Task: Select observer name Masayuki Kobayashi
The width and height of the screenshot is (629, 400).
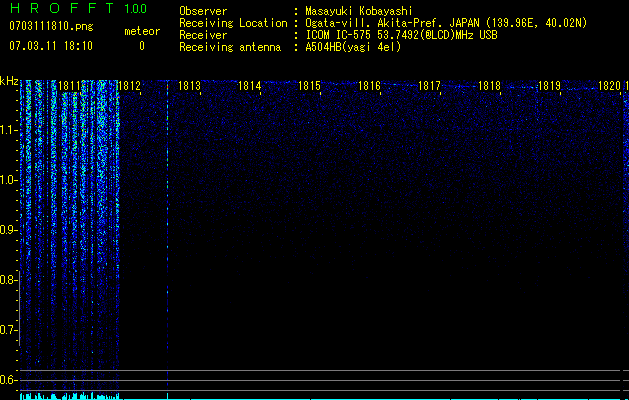Action: [359, 11]
